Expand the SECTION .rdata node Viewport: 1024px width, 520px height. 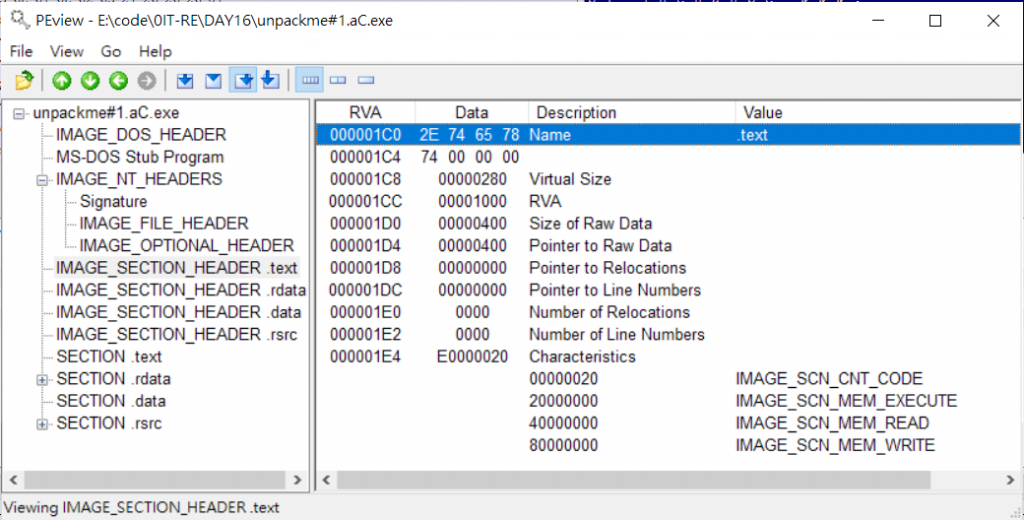point(42,380)
